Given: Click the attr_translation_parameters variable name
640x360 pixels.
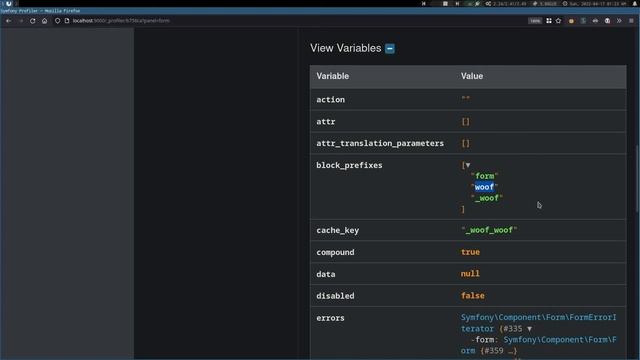Looking at the screenshot, I should (x=380, y=143).
